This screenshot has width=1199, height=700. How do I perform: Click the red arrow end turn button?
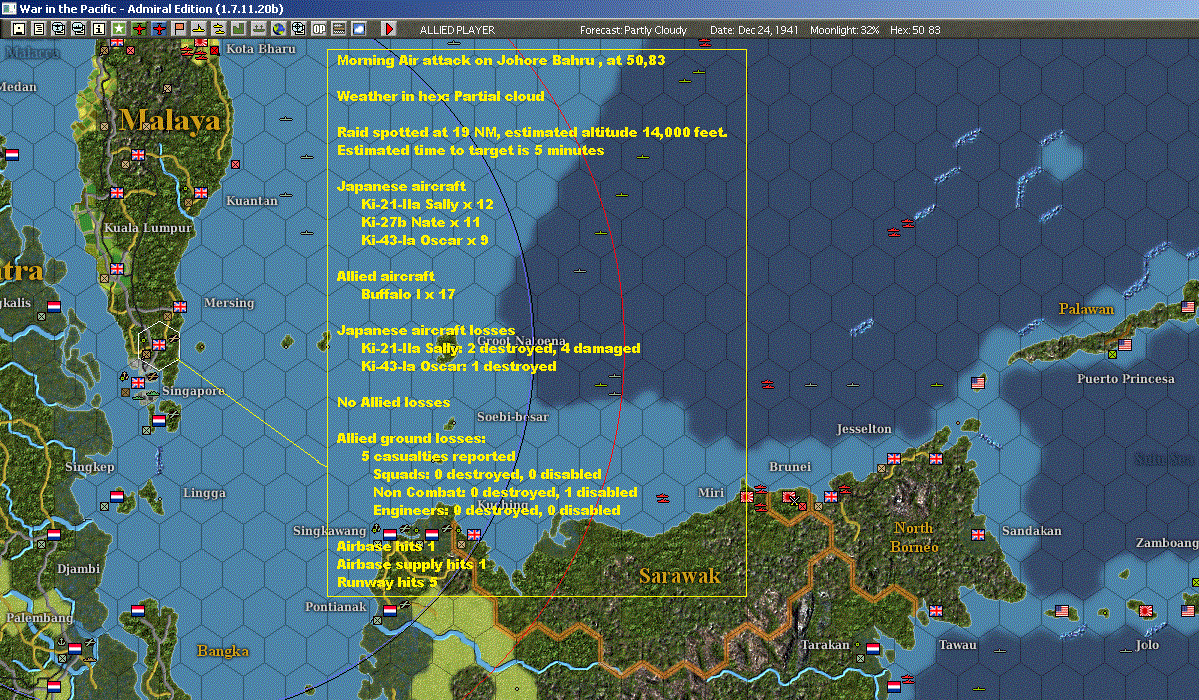388,29
